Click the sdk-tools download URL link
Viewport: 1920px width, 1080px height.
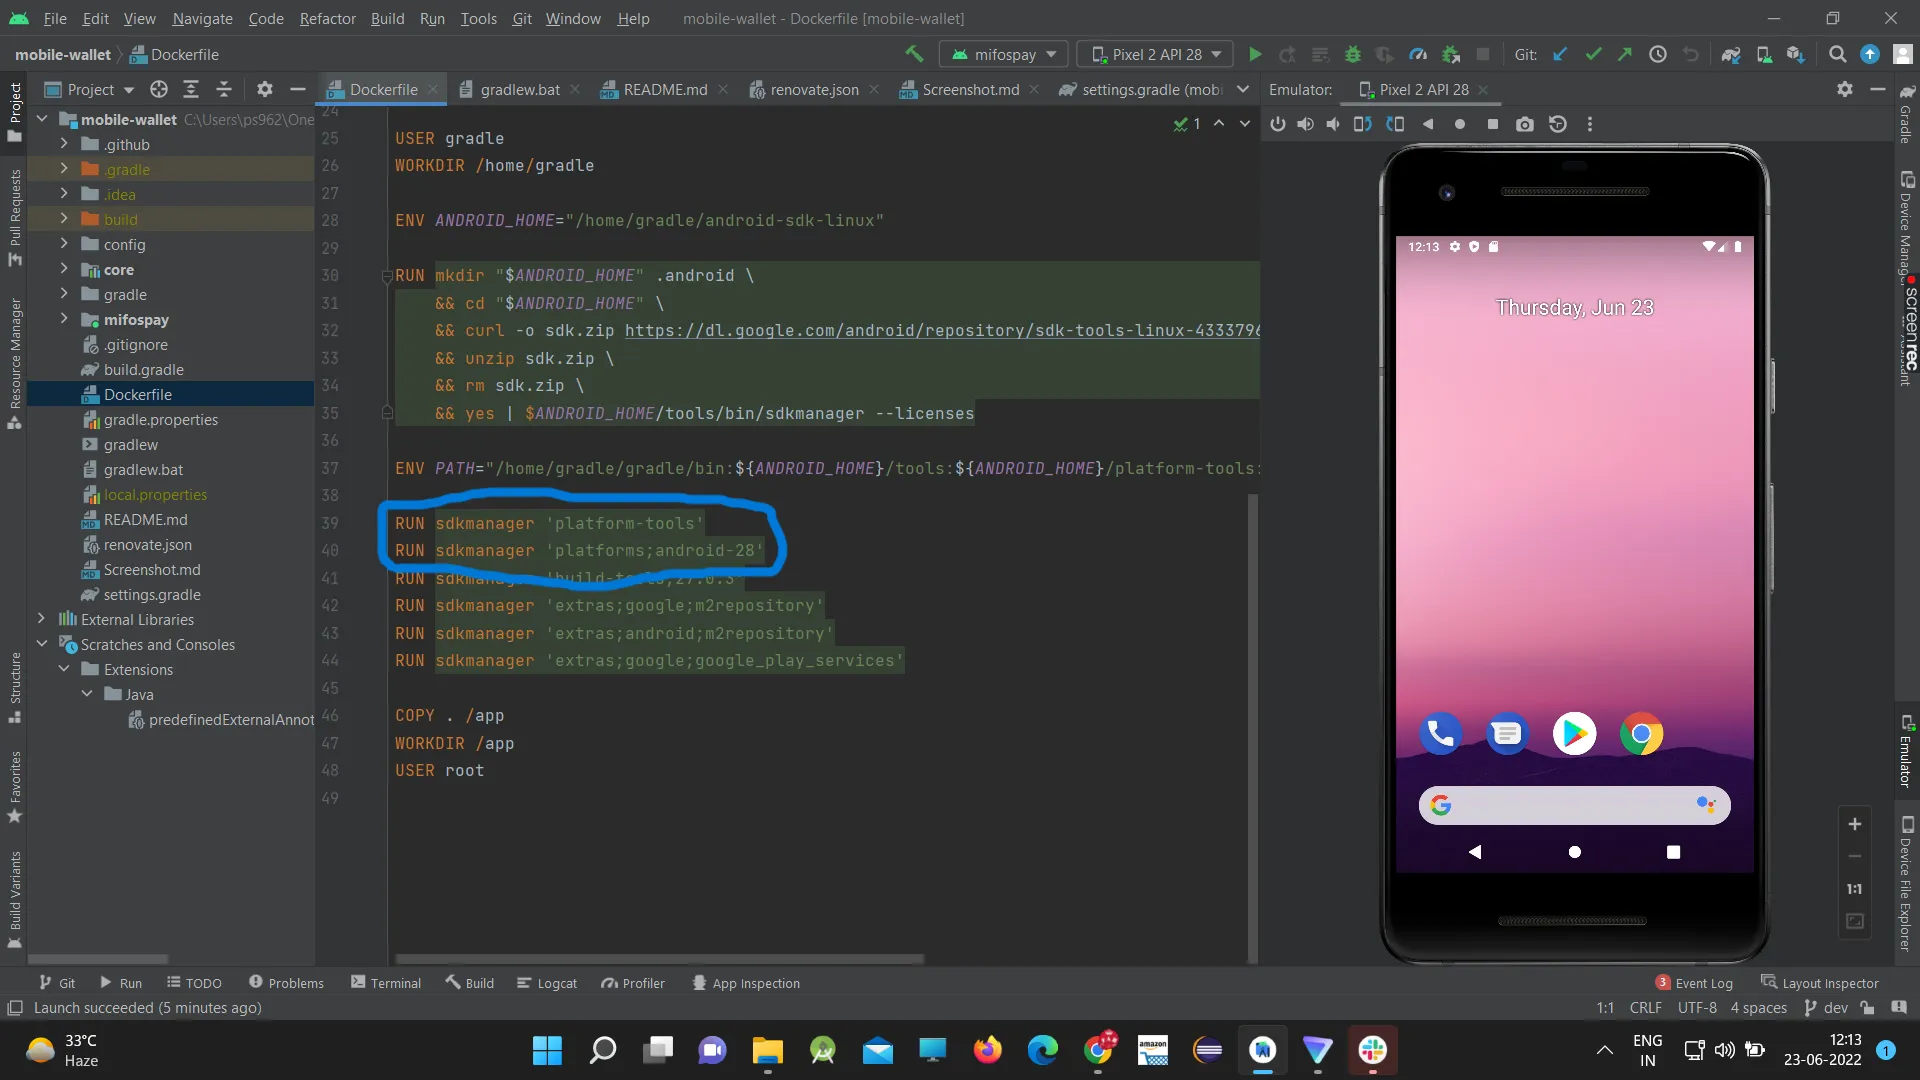940,331
